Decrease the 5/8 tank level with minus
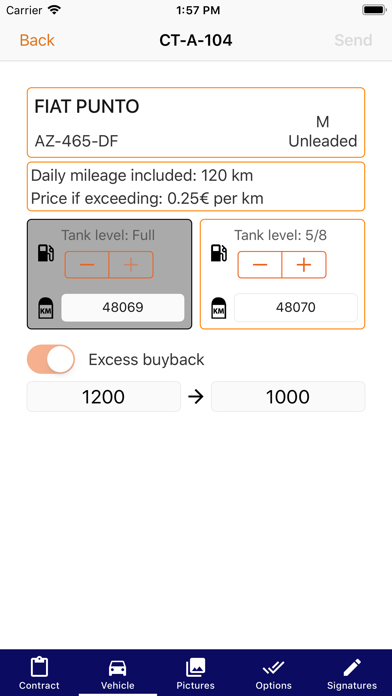This screenshot has height=696, width=392. tap(260, 265)
